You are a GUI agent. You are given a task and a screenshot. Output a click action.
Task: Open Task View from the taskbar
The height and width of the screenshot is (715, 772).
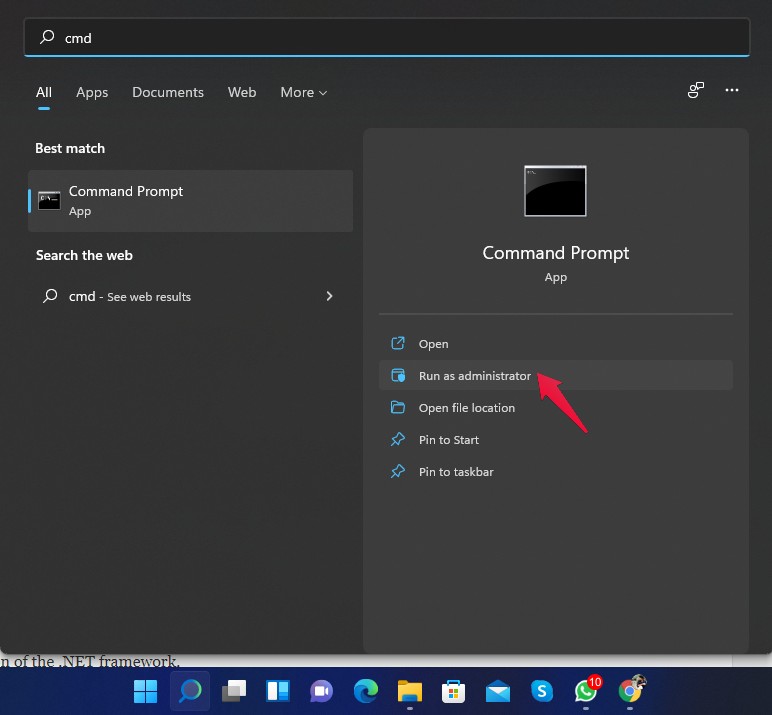[x=234, y=691]
